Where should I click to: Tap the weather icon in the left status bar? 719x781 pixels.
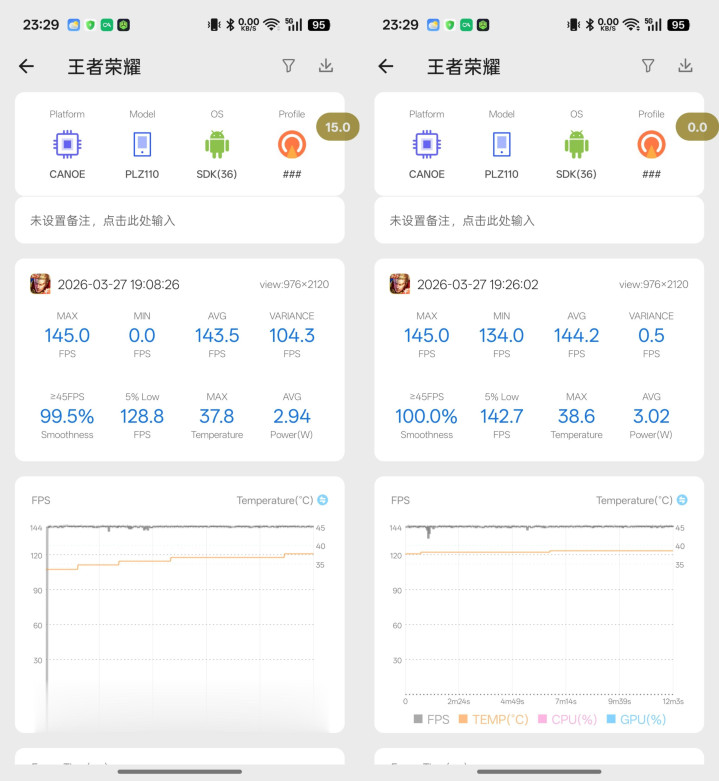click(74, 25)
